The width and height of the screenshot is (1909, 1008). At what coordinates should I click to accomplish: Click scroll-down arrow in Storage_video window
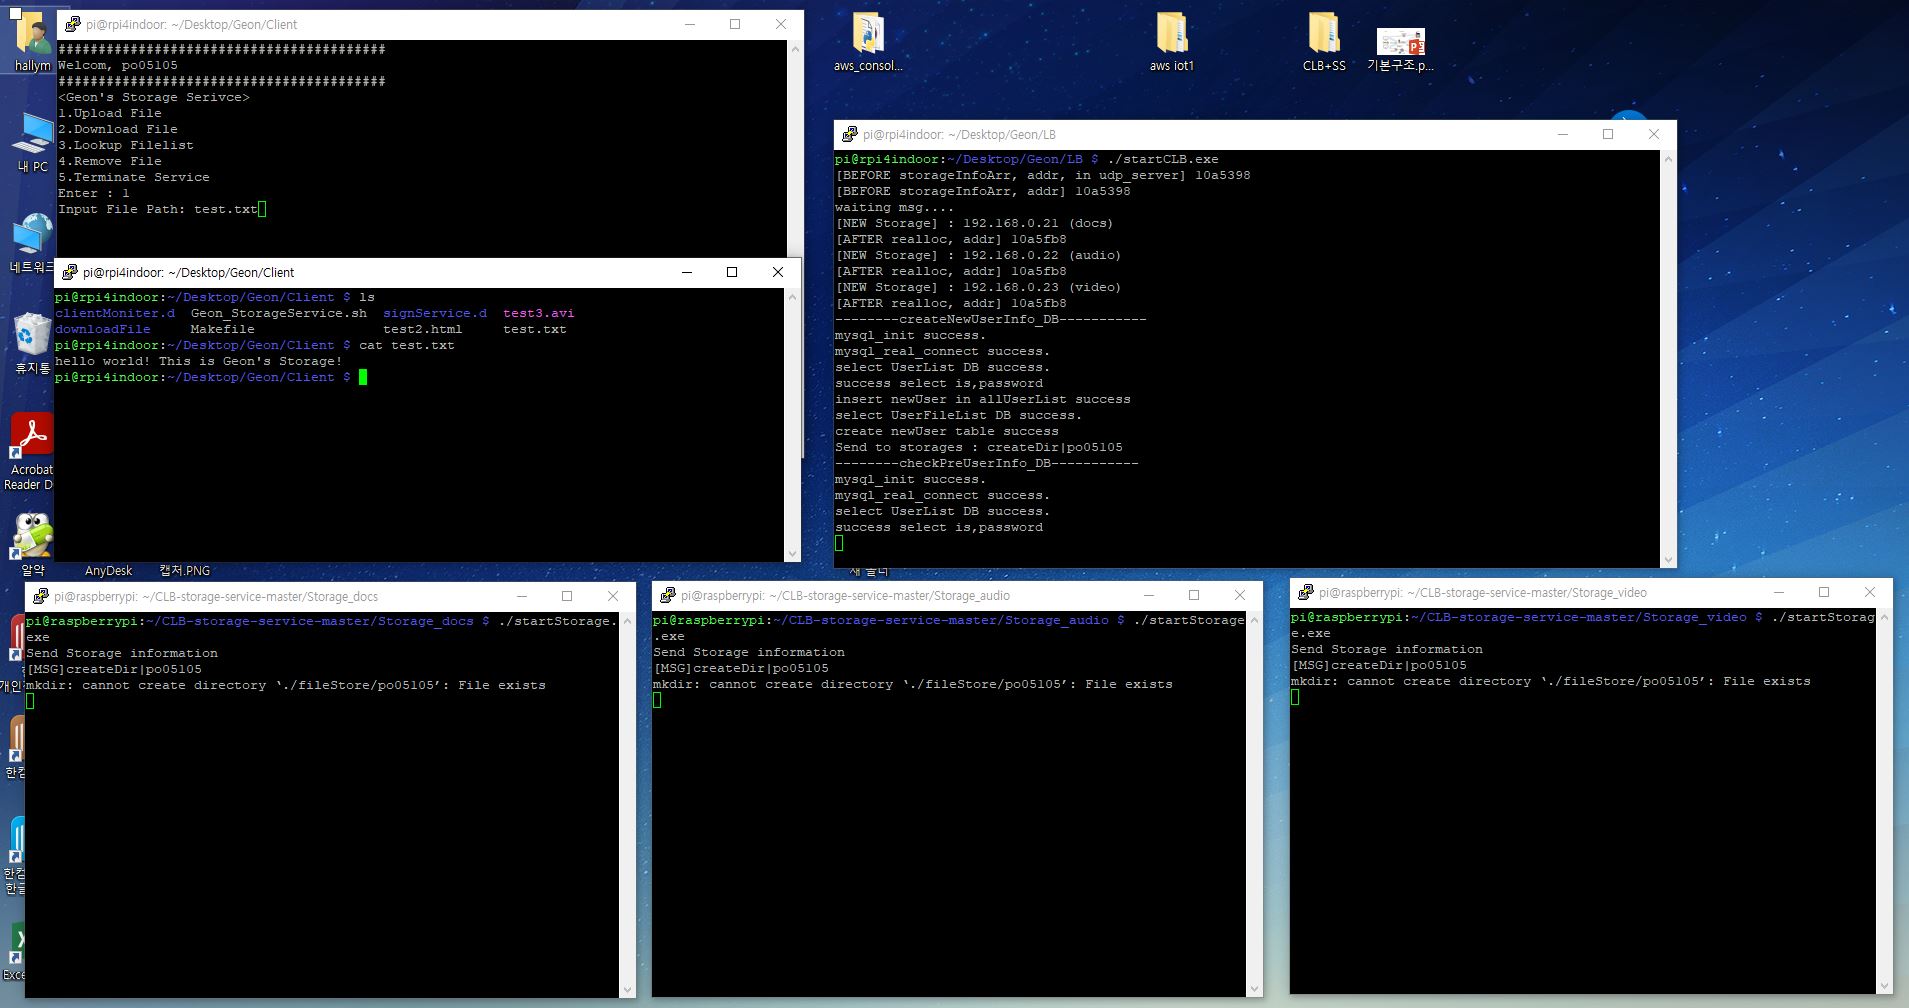pyautogui.click(x=1885, y=986)
